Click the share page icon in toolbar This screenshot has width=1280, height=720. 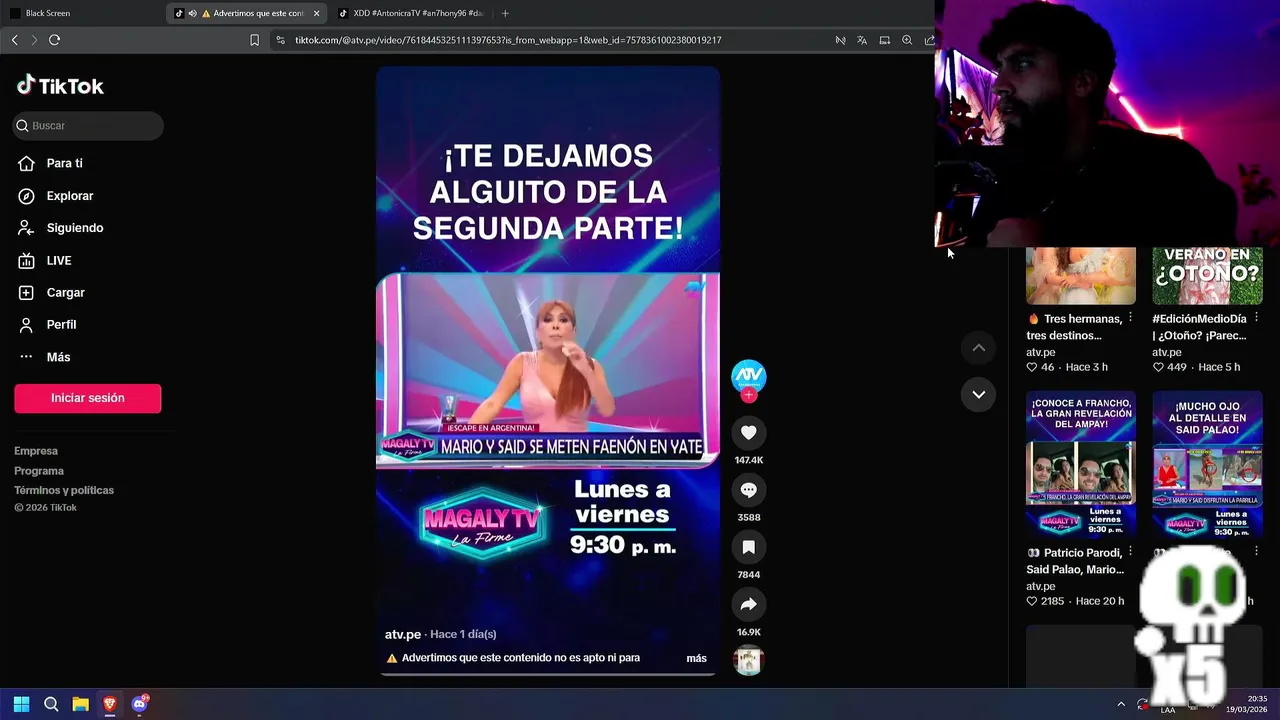pos(929,40)
